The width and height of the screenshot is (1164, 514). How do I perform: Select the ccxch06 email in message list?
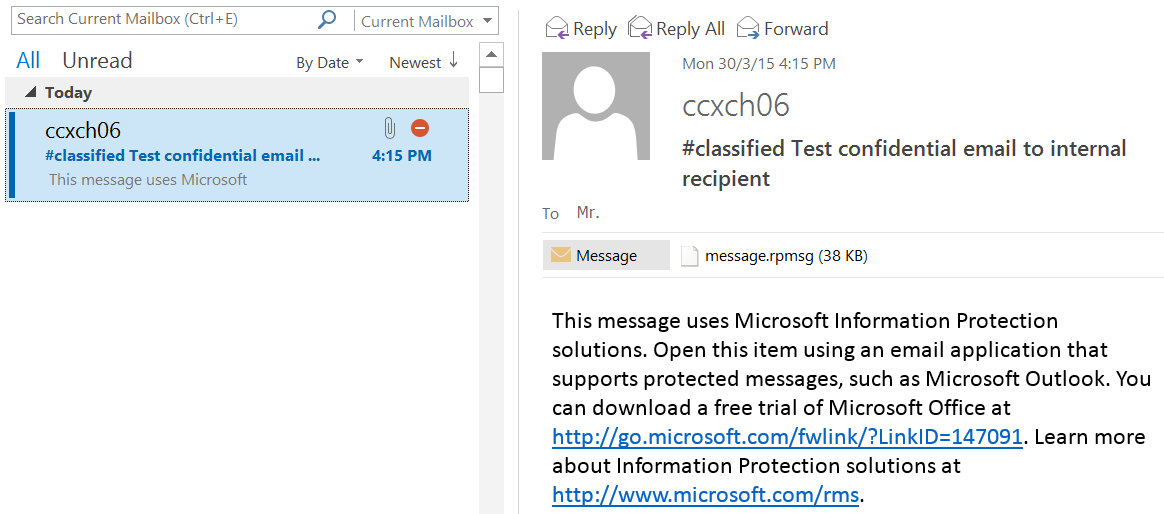click(x=200, y=156)
